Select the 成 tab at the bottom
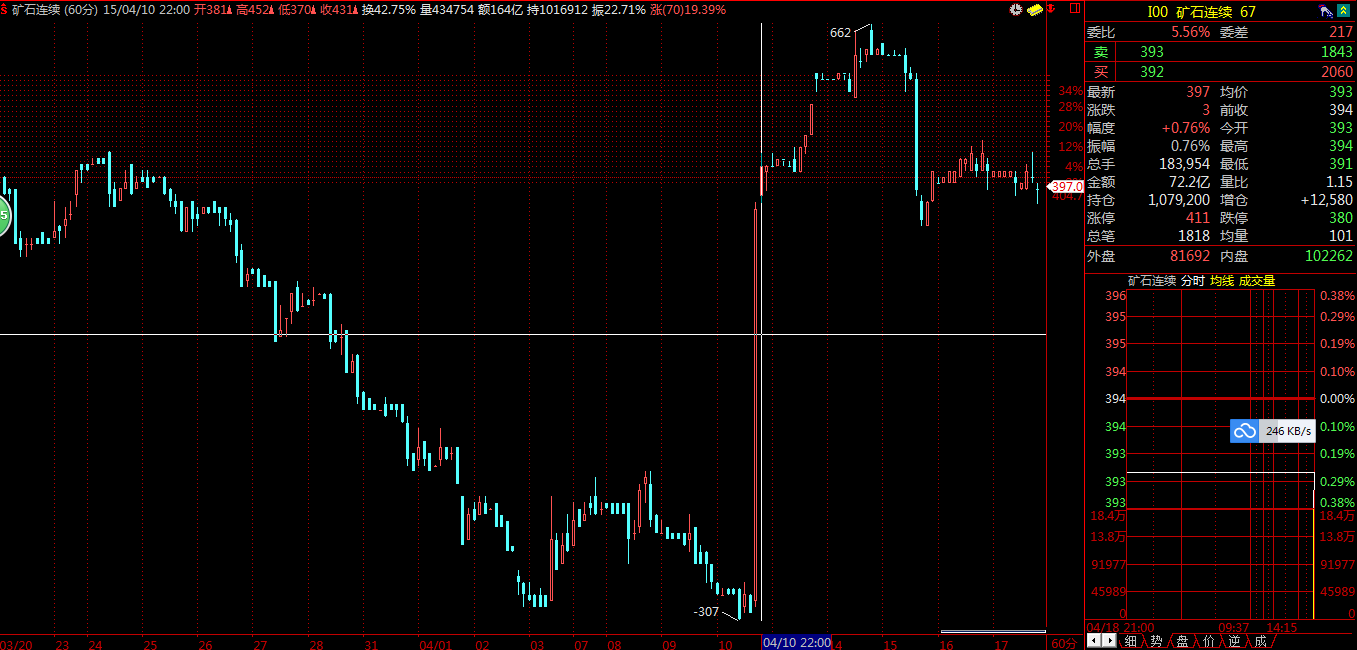The image size is (1357, 650). (x=1260, y=641)
